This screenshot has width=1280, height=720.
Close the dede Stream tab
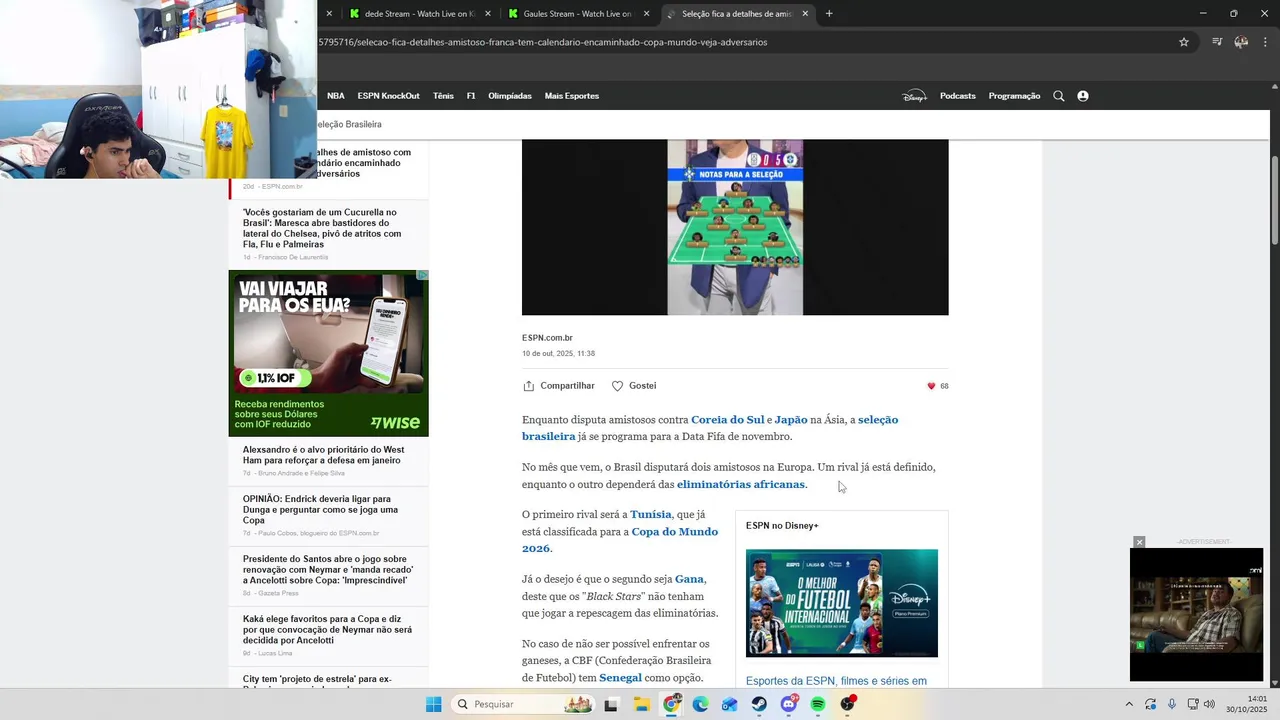pos(488,14)
